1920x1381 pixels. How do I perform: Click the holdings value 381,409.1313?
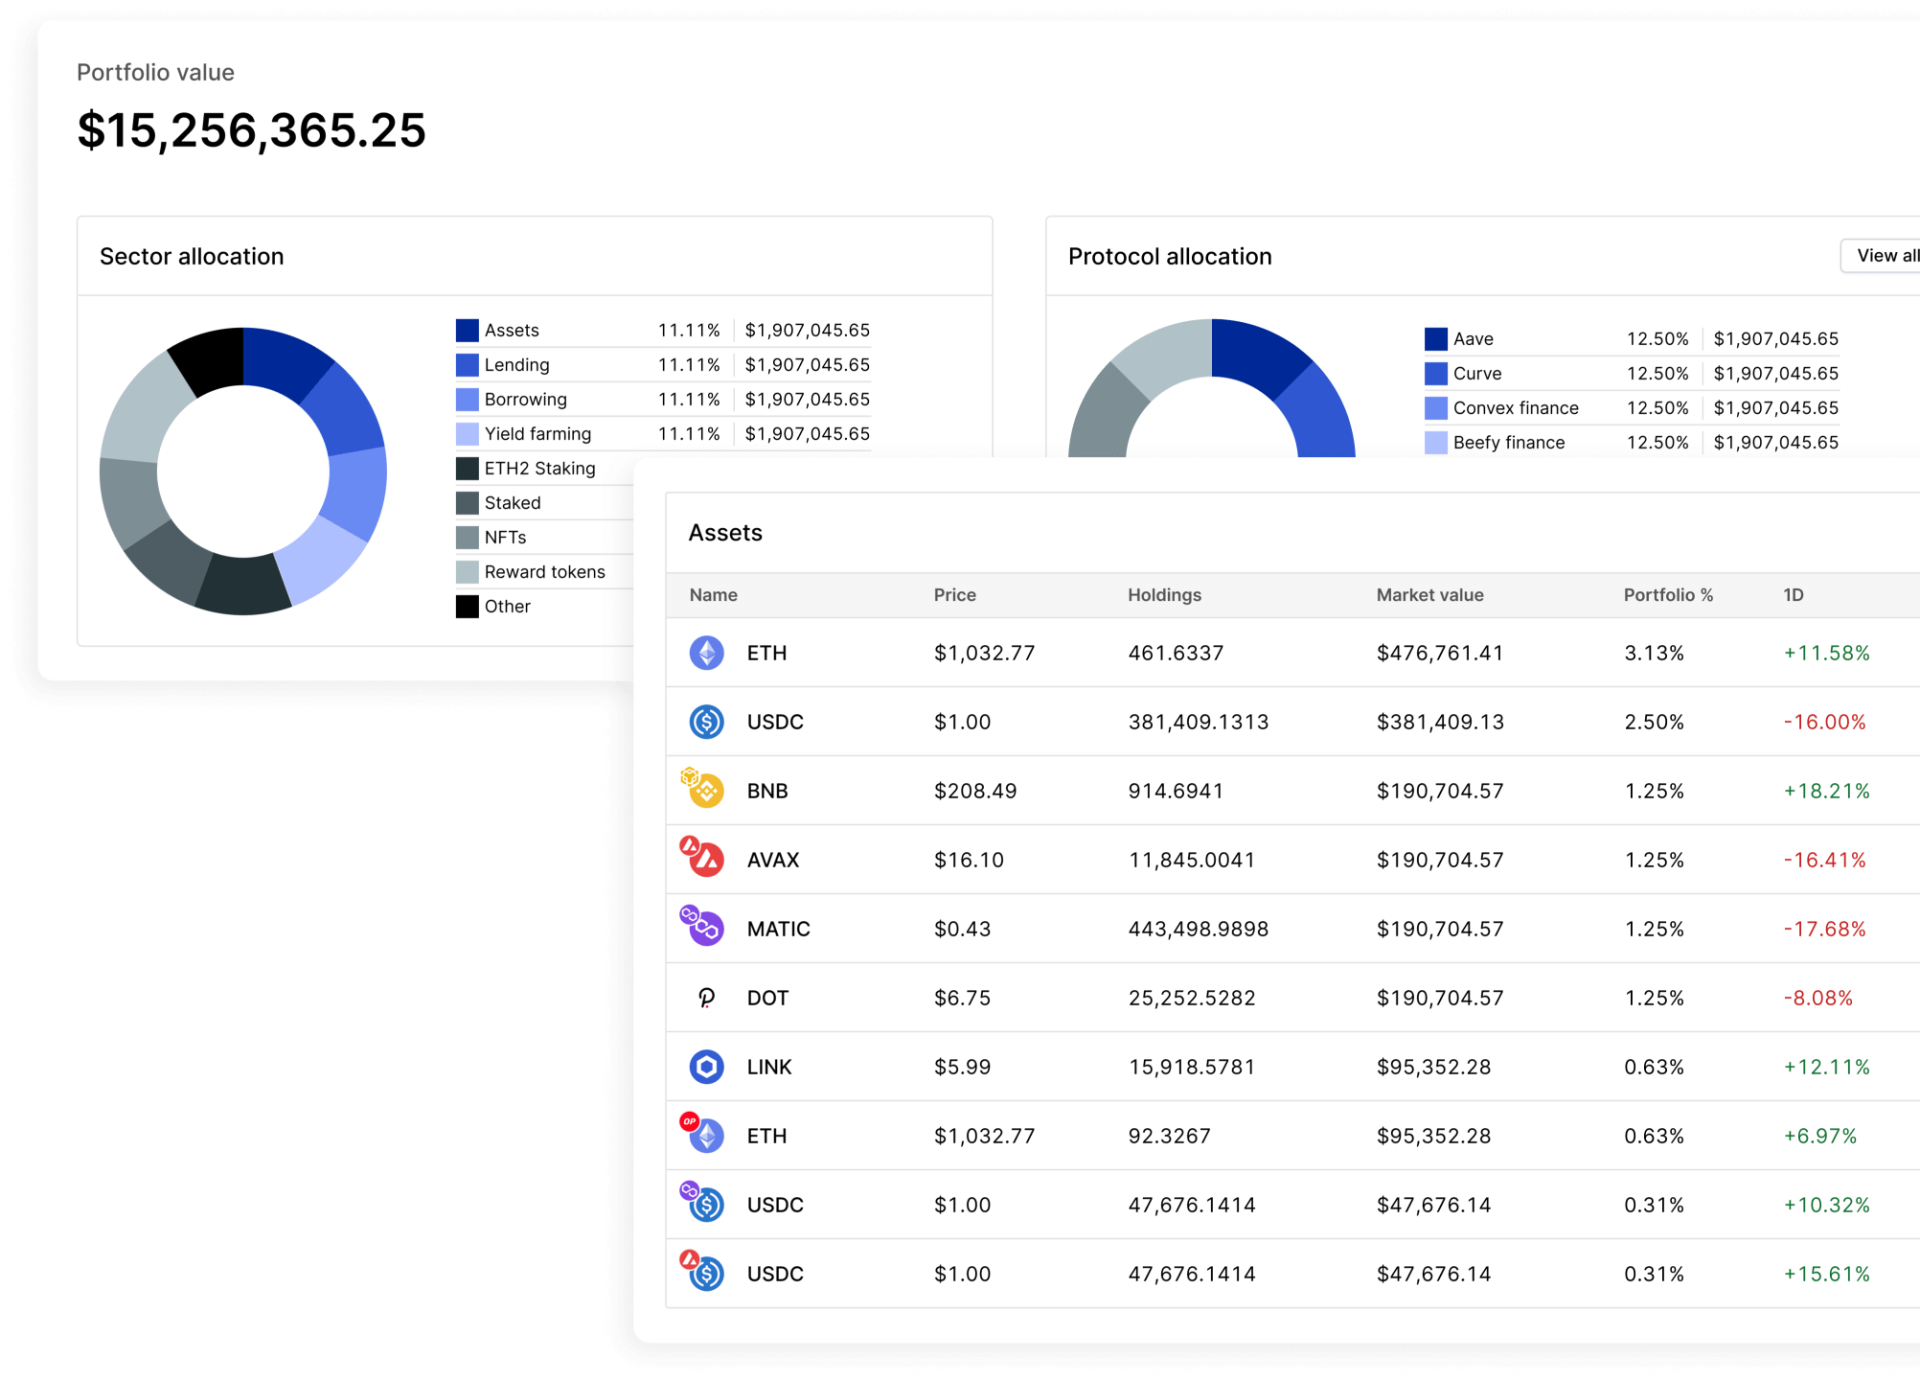[x=1198, y=722]
